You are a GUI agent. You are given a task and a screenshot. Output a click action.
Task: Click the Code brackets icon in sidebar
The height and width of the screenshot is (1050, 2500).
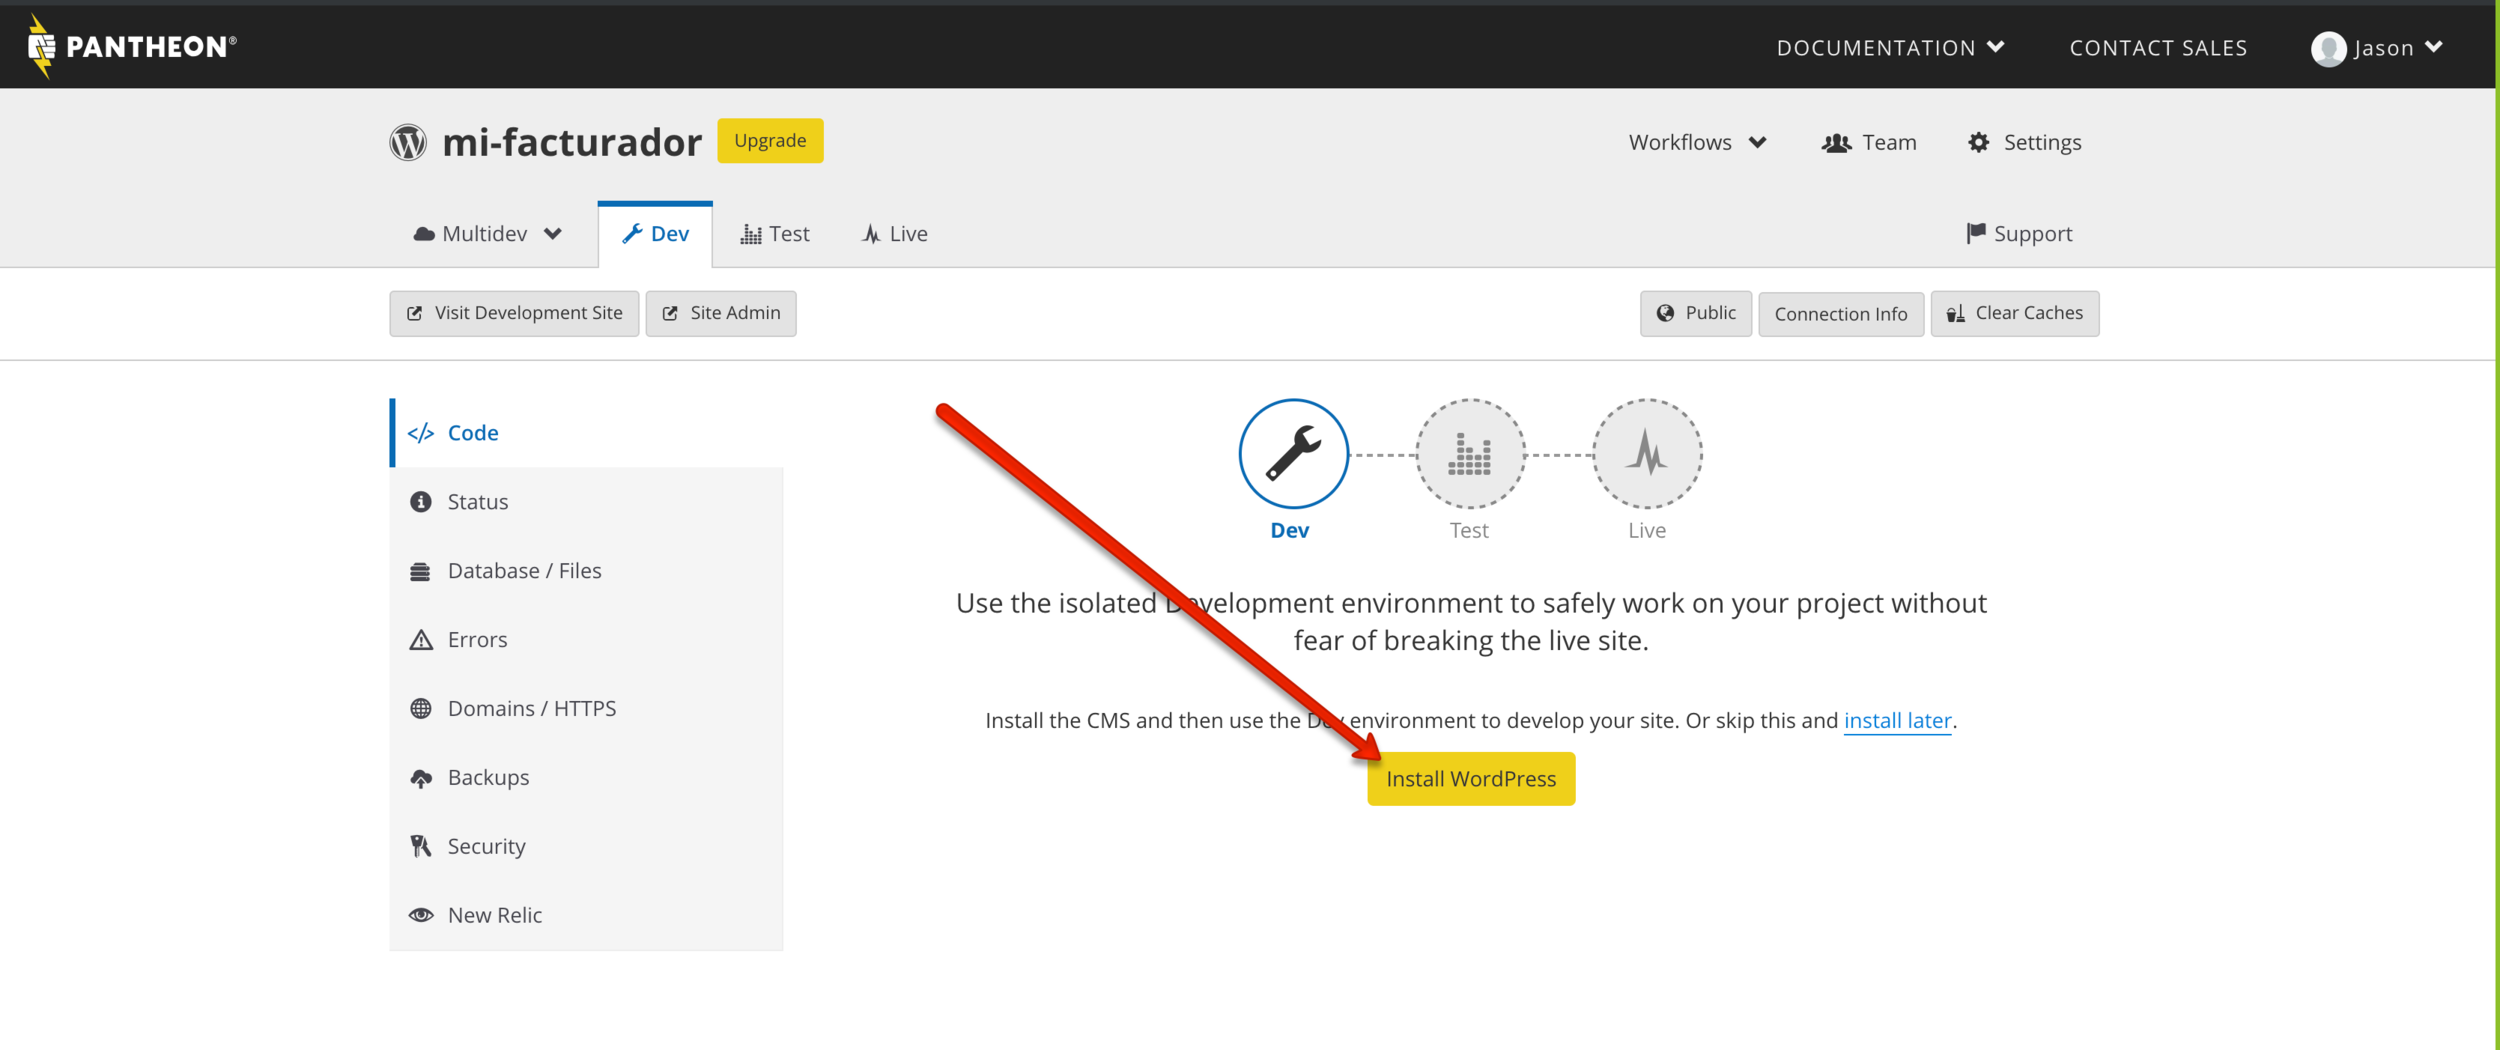(x=421, y=433)
